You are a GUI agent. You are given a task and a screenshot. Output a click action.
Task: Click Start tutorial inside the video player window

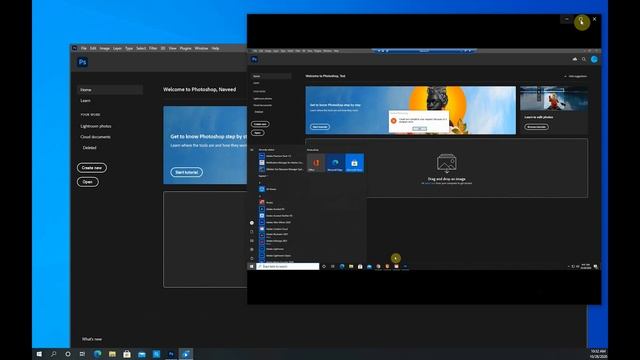click(x=320, y=127)
